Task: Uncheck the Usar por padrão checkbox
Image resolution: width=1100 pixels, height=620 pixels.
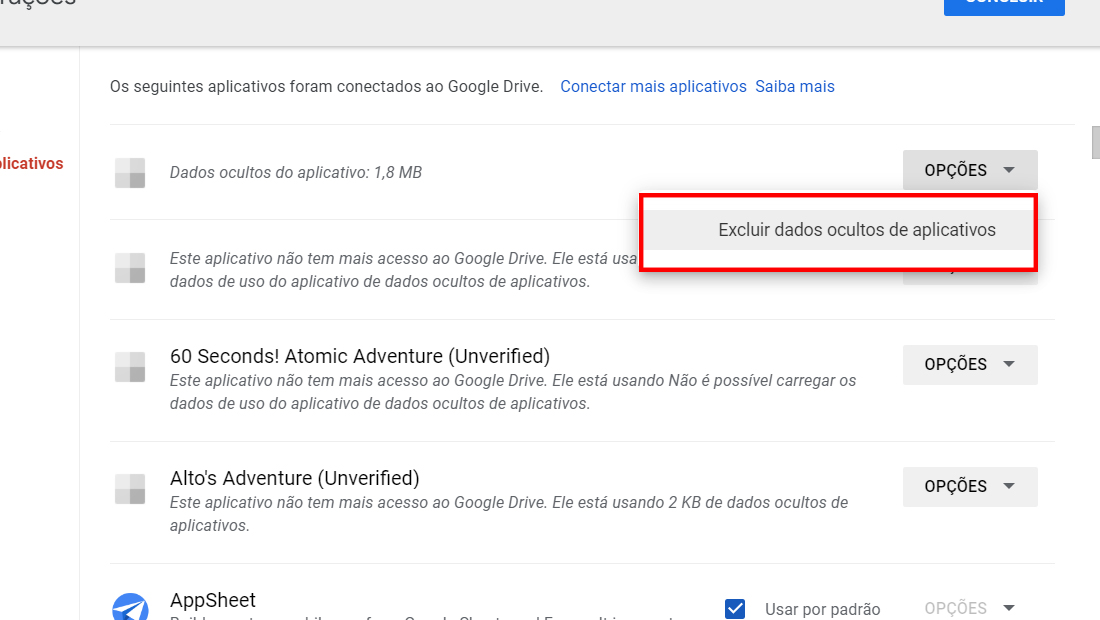Action: click(735, 609)
